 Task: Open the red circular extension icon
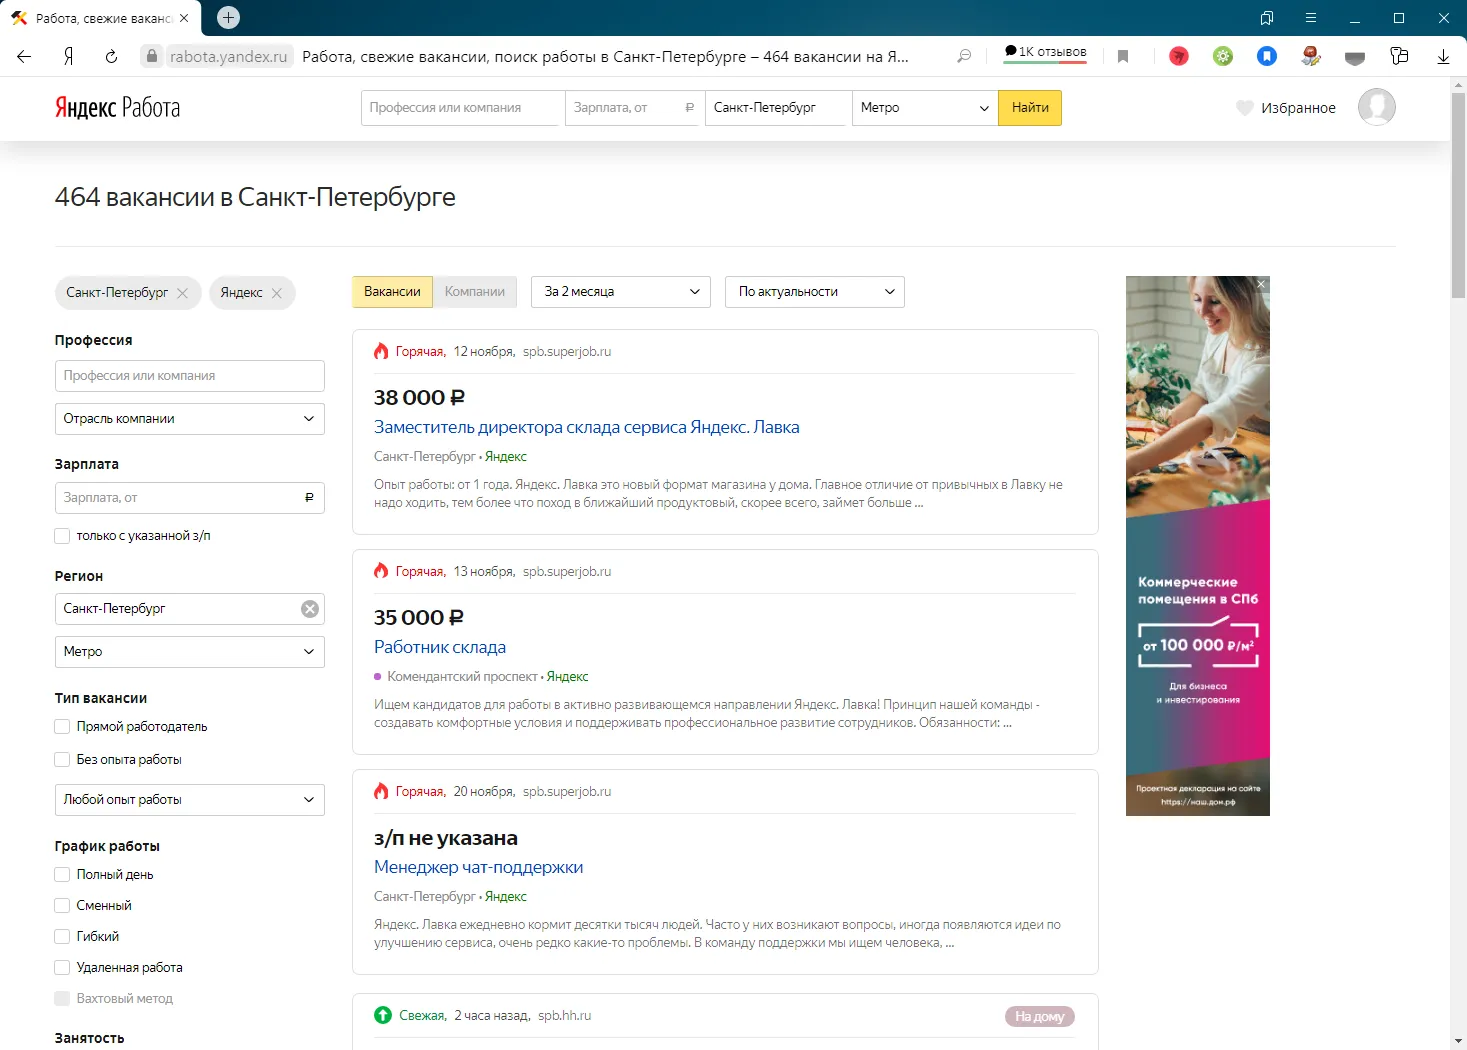click(x=1179, y=57)
